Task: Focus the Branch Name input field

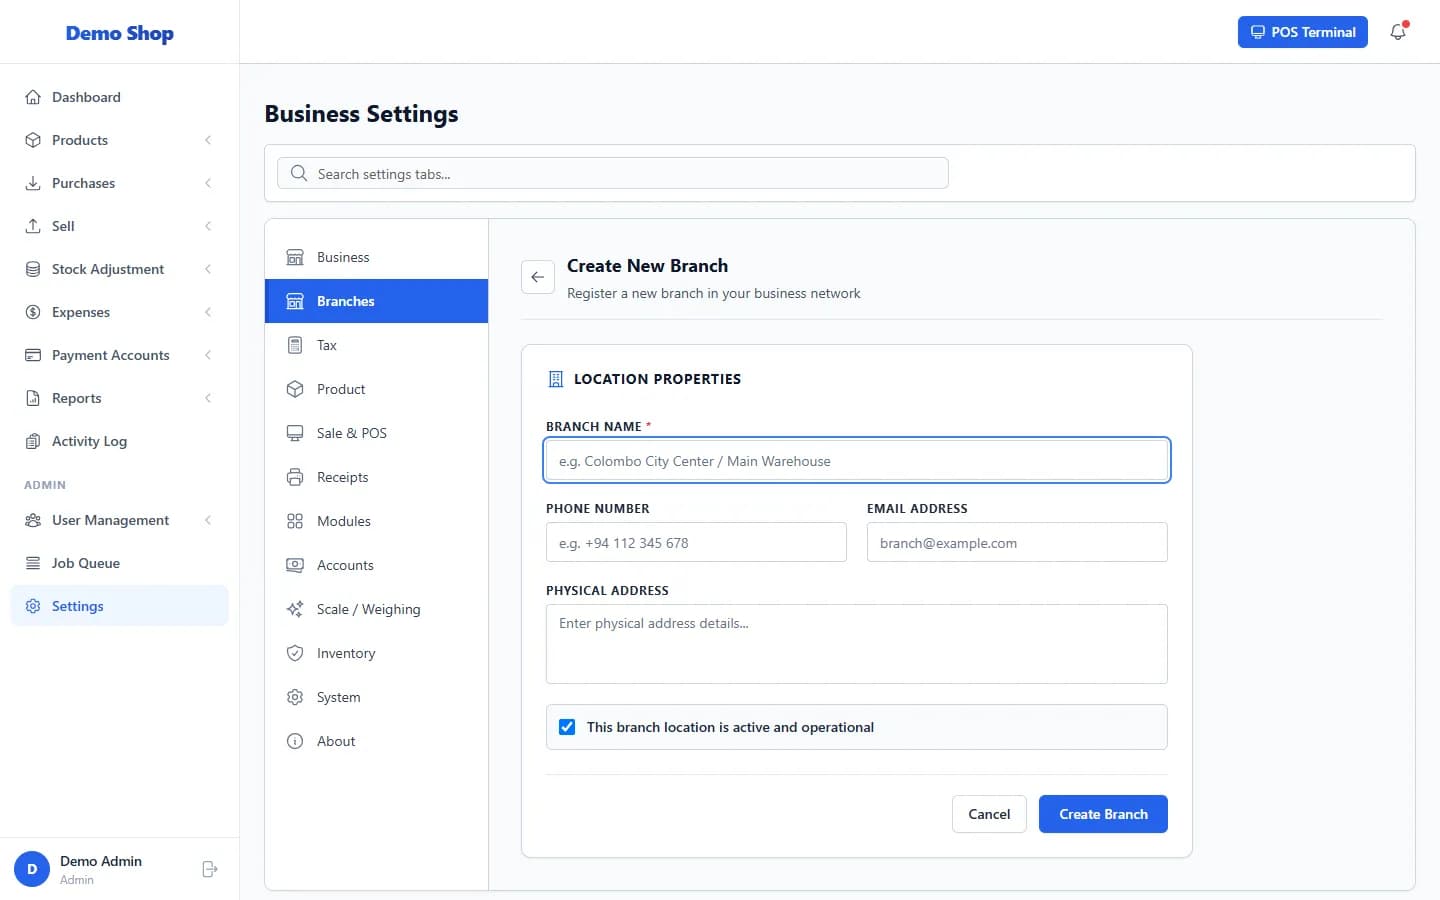Action: 857,461
